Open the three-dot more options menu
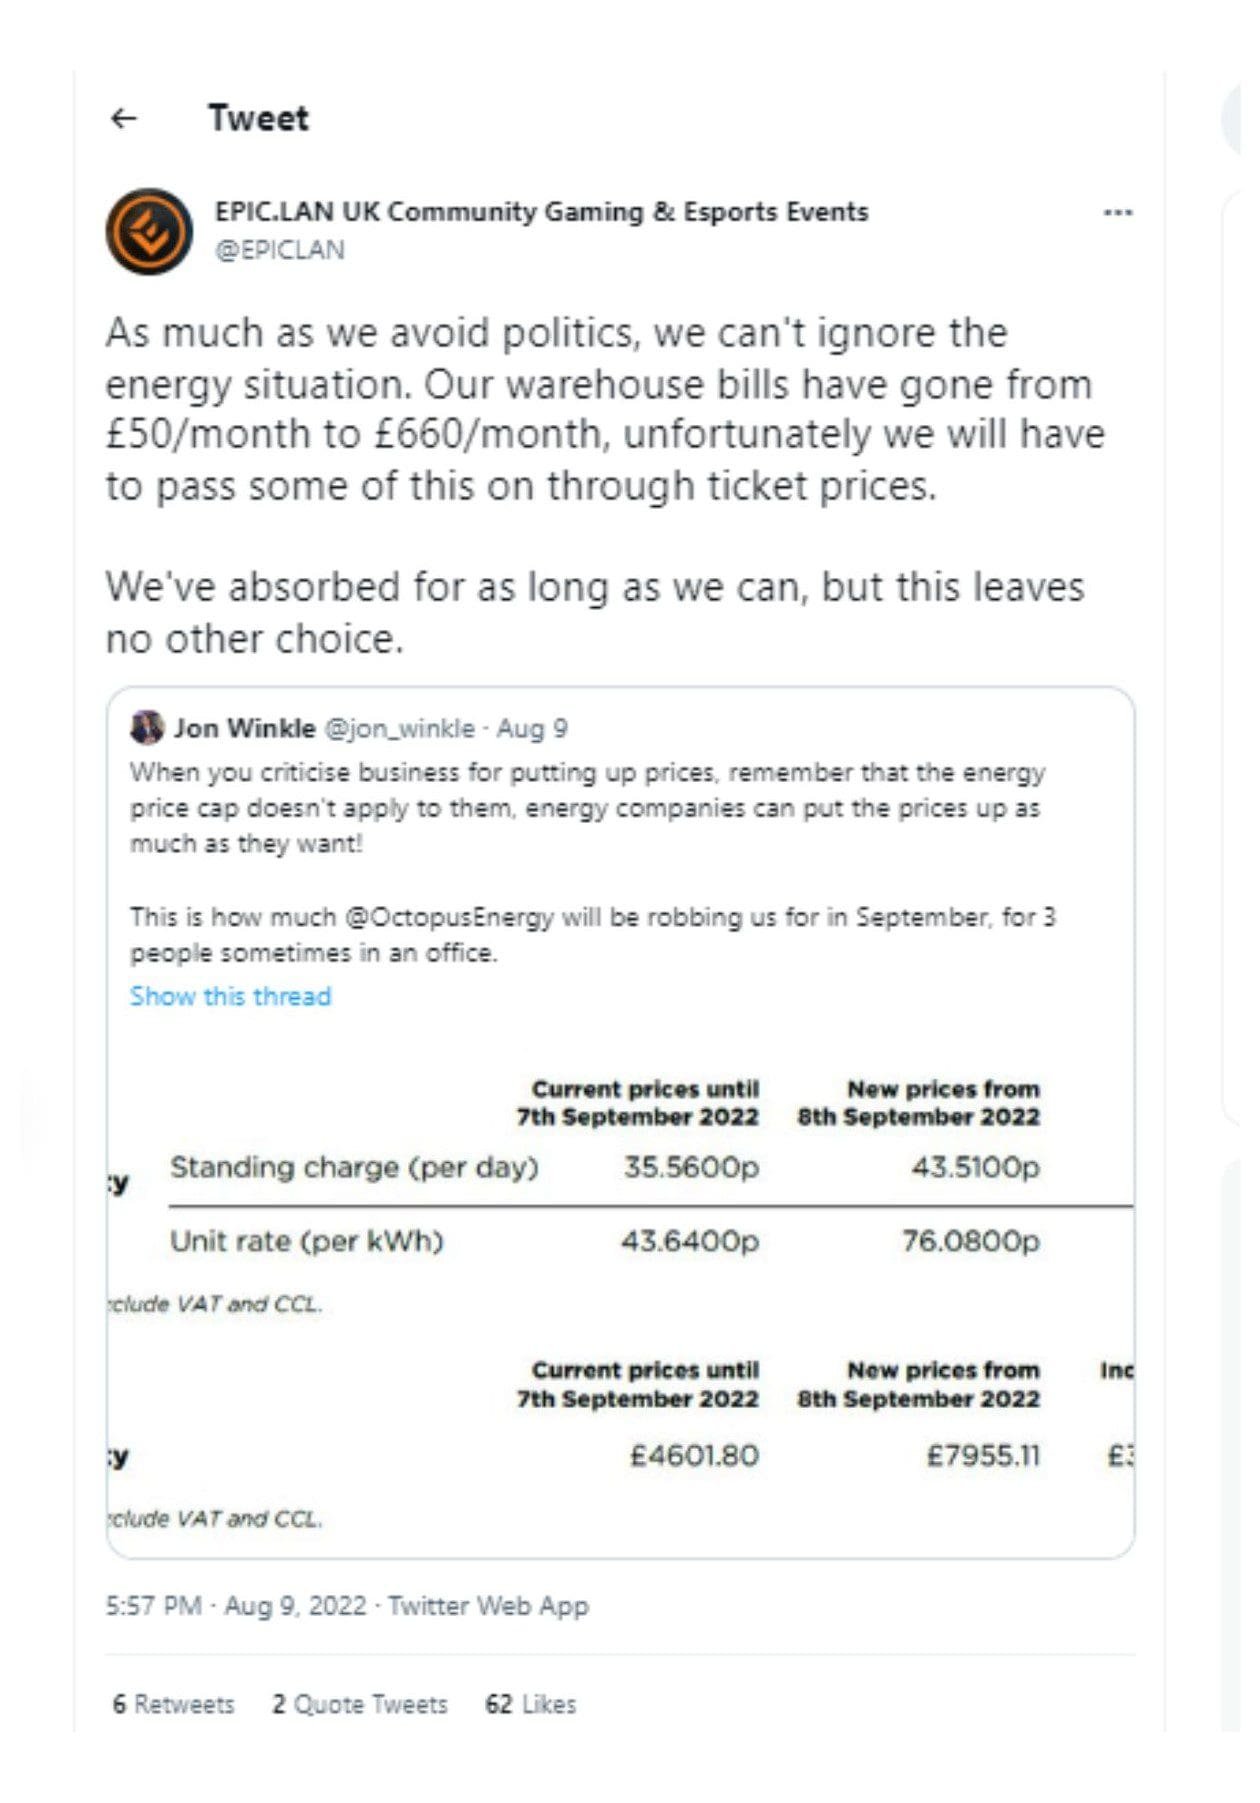This screenshot has height=1803, width=1260. pos(1117,212)
